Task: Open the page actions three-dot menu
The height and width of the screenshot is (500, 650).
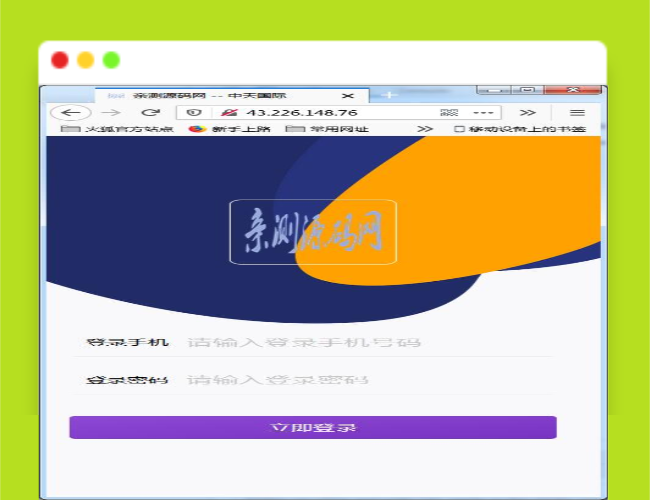Action: click(483, 112)
